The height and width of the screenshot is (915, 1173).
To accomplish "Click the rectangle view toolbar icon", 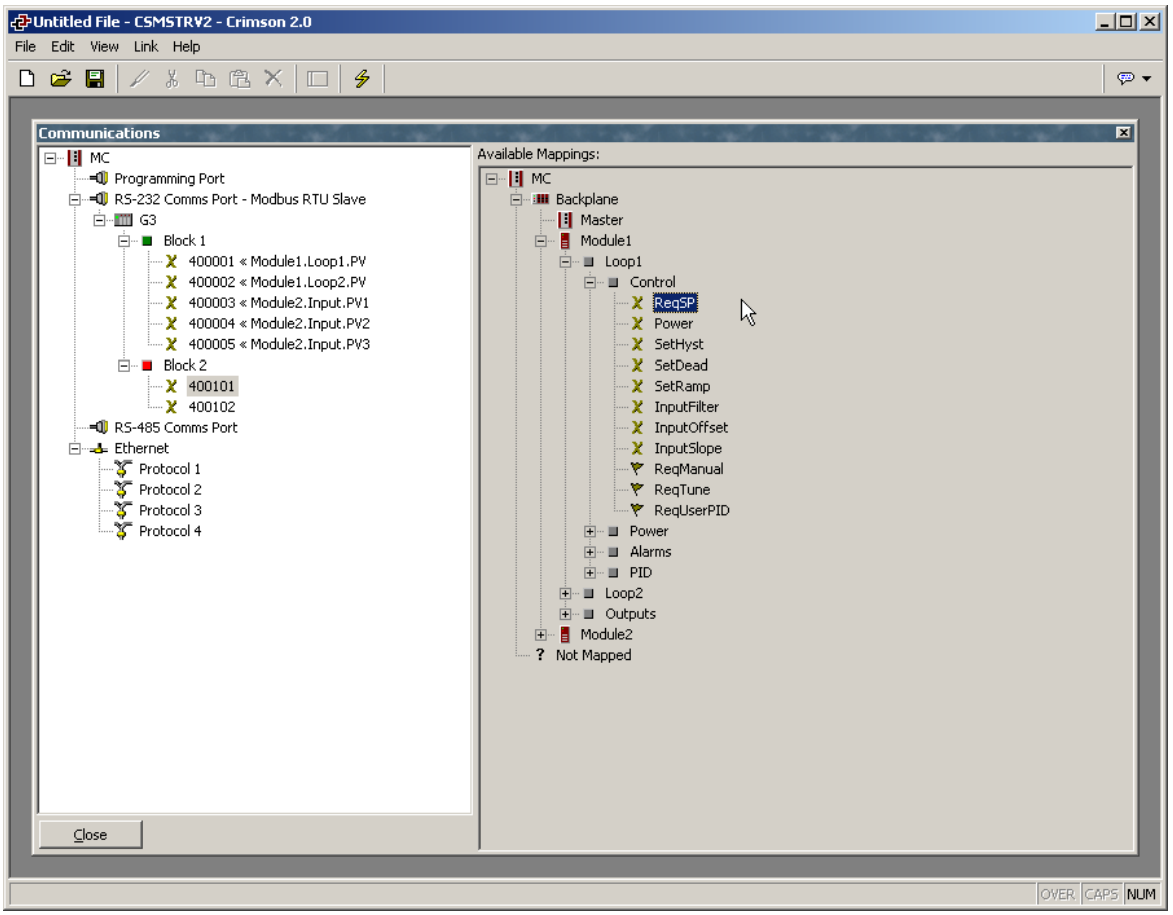I will tap(318, 79).
